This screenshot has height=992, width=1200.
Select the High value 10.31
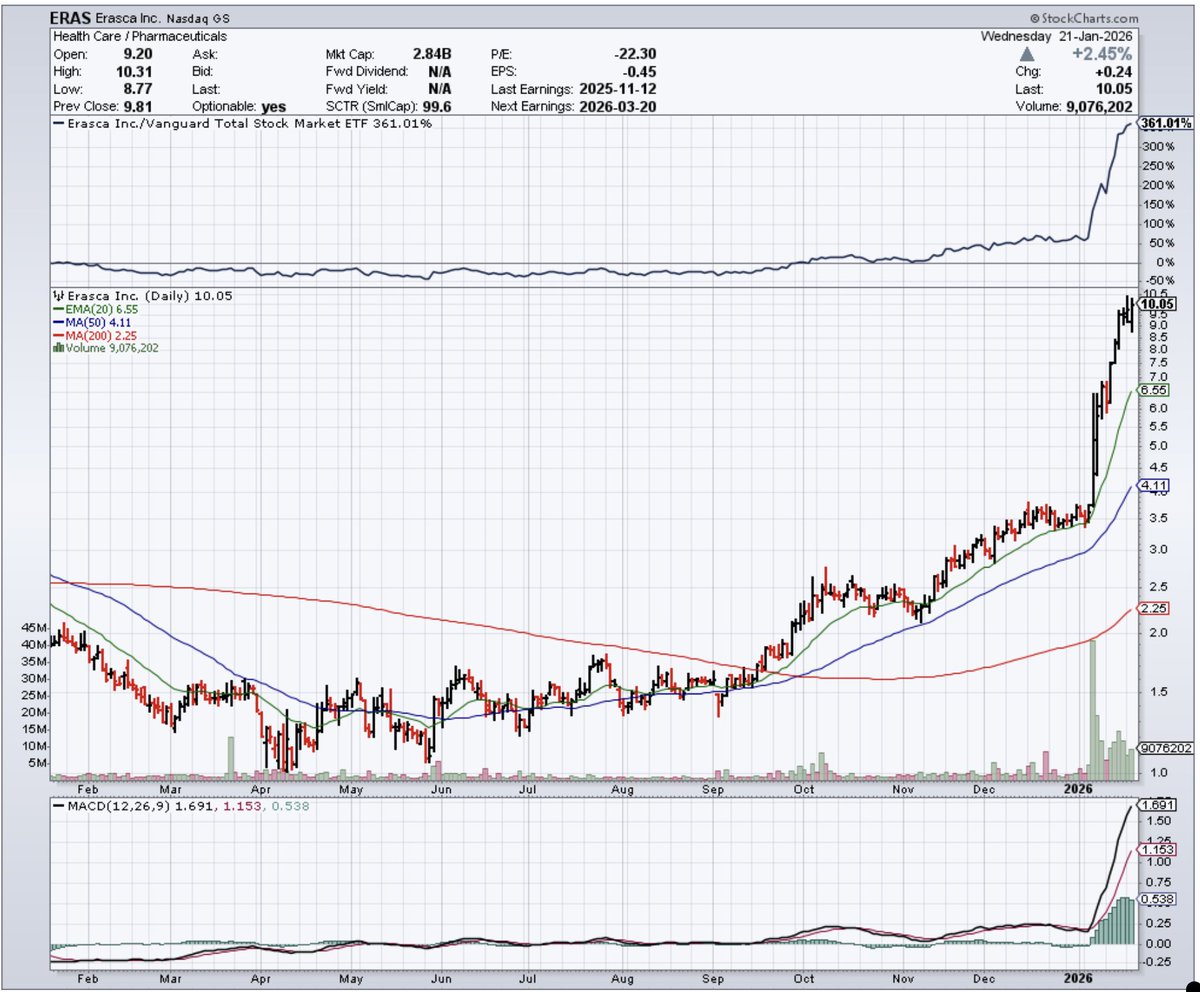134,71
